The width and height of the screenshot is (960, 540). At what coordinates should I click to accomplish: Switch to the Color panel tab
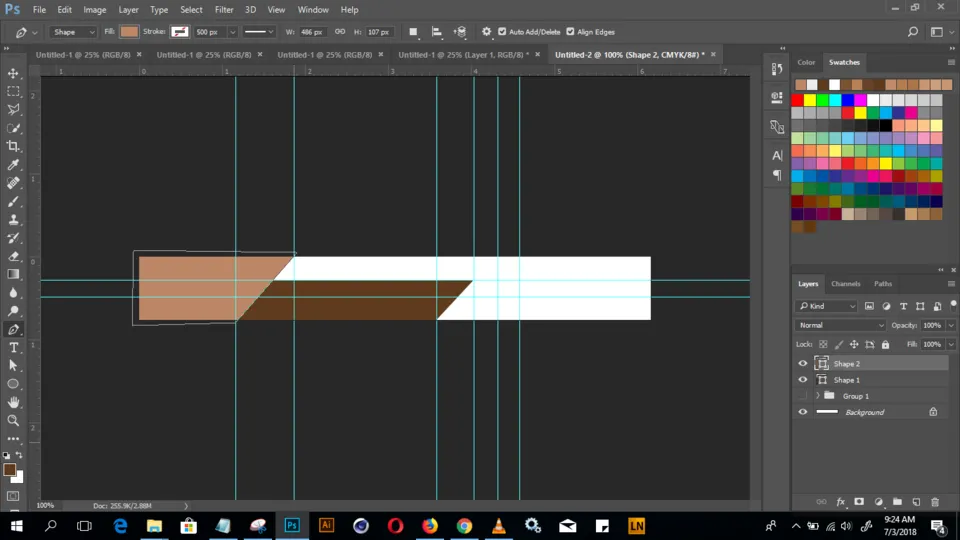point(806,62)
